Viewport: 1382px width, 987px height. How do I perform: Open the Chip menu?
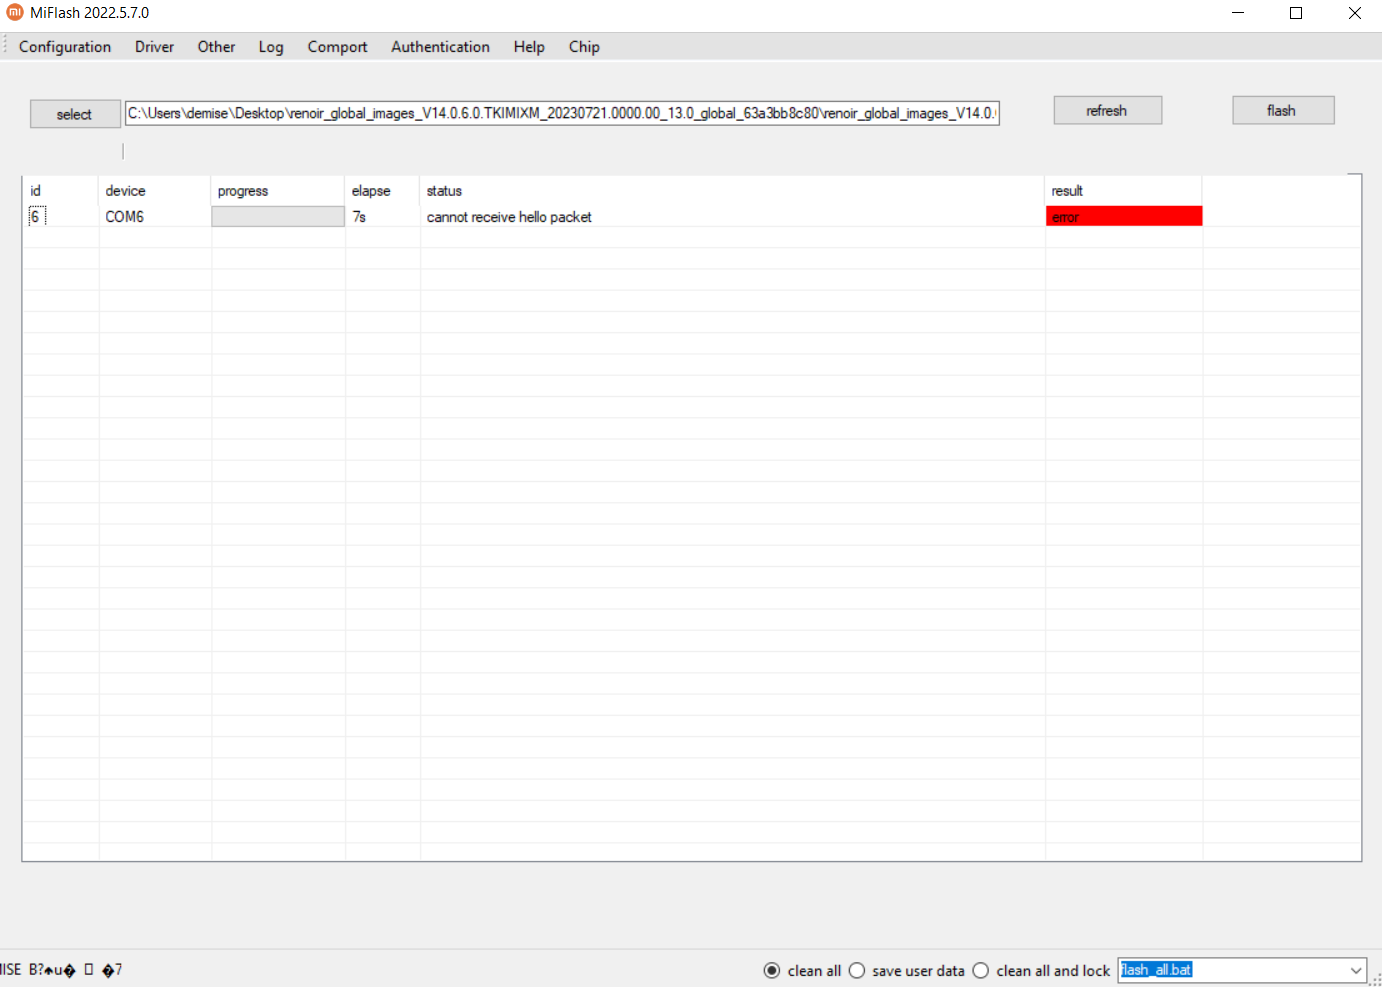(584, 47)
